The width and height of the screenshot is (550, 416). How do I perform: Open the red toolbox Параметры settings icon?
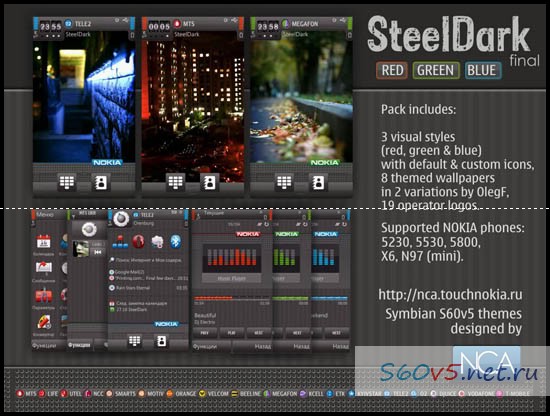point(44,296)
